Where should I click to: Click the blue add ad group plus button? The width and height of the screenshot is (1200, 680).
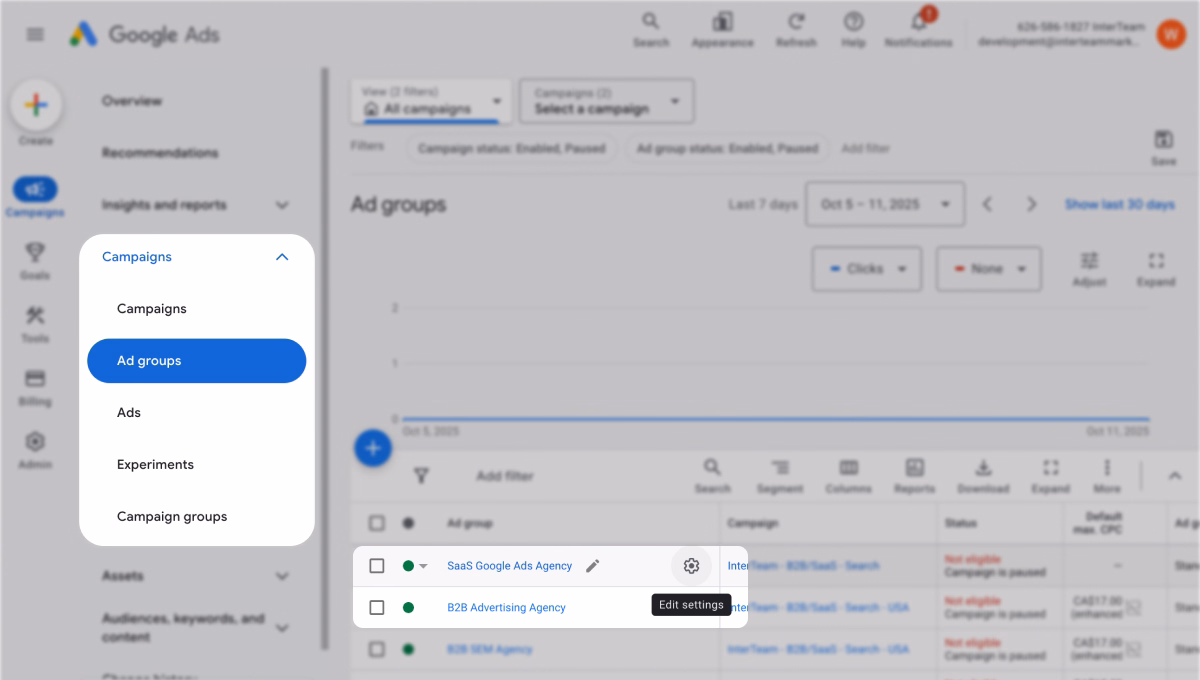pyautogui.click(x=373, y=448)
